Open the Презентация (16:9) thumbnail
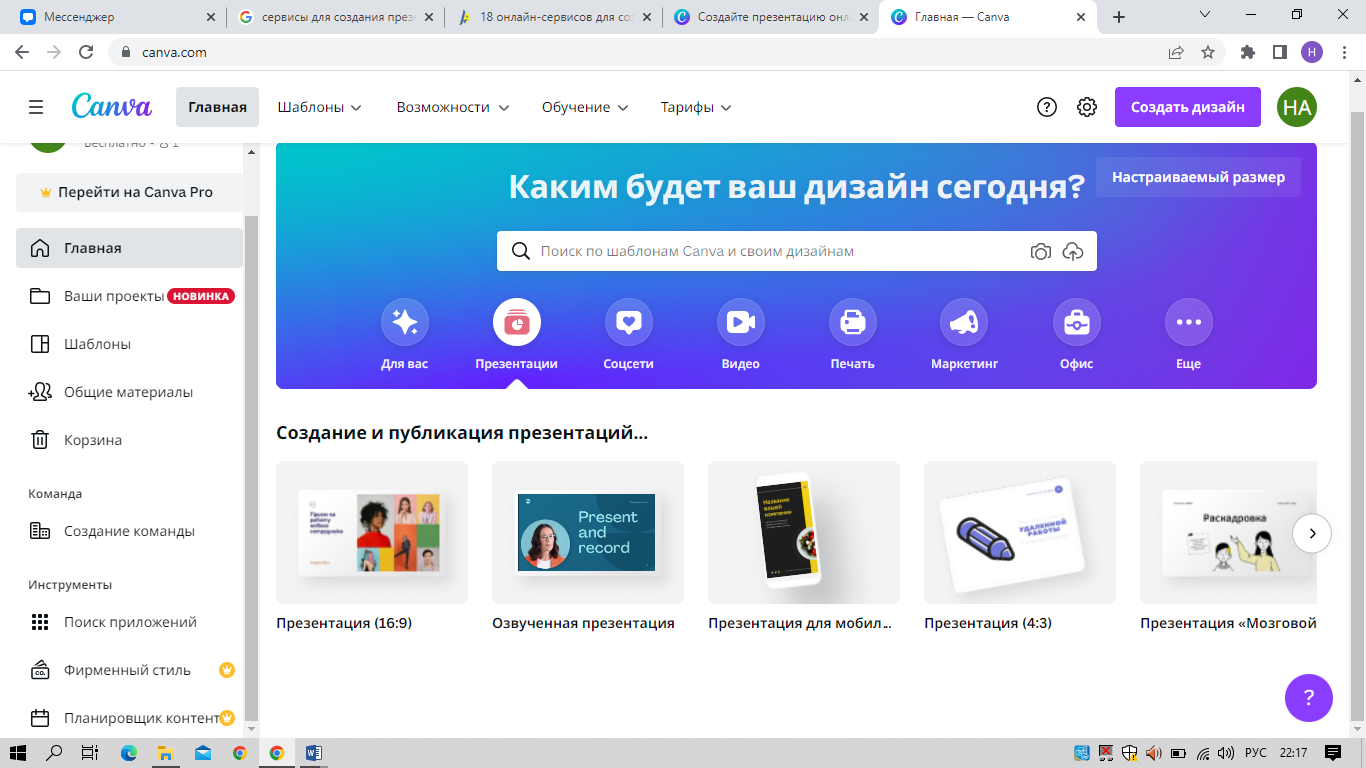The image size is (1366, 768). click(372, 533)
